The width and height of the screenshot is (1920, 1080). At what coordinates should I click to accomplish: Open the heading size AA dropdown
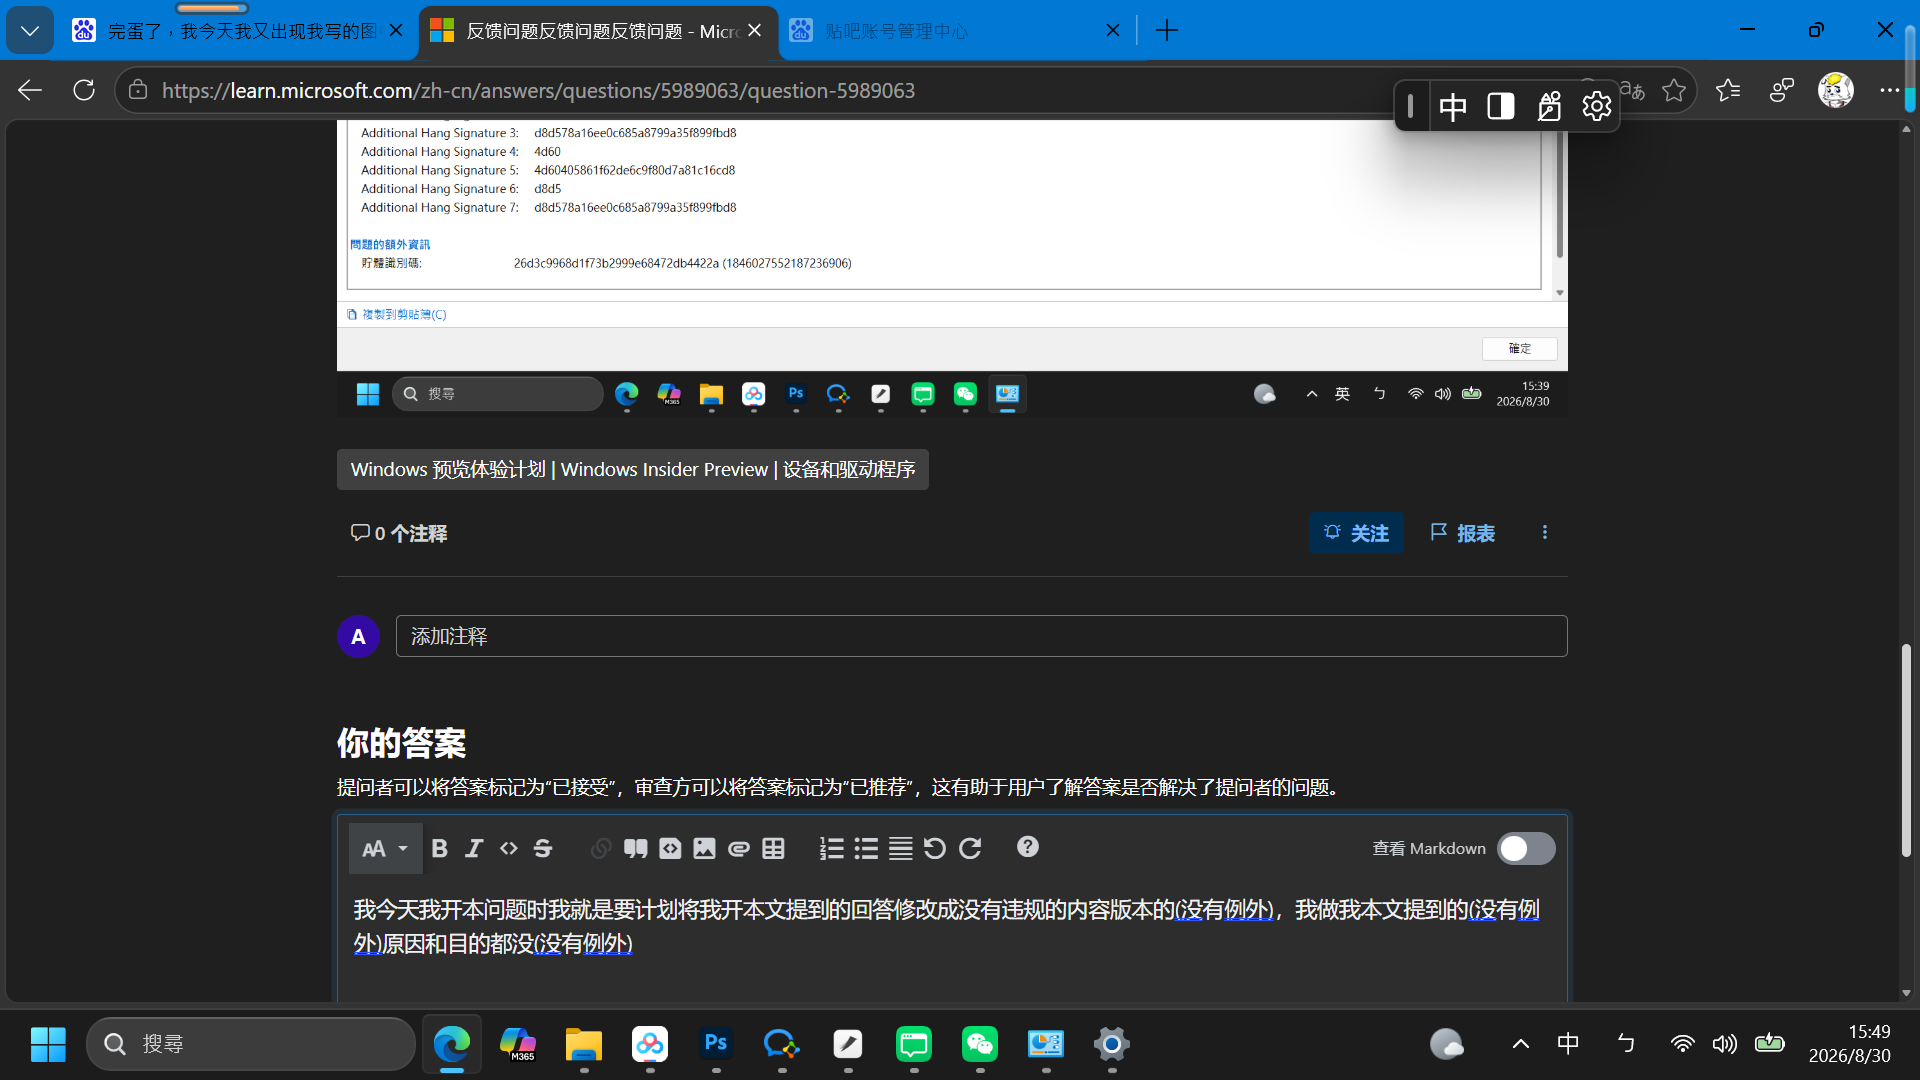click(x=385, y=848)
